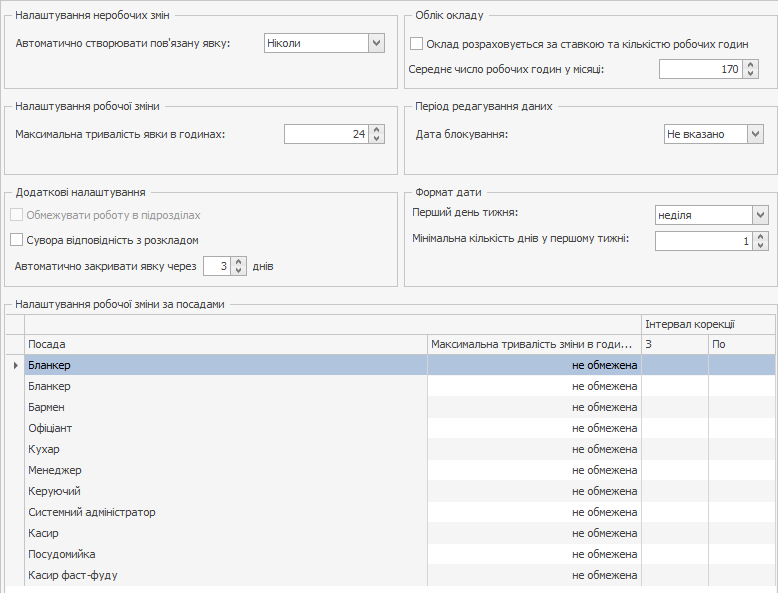The image size is (778, 593).
Task: Click the 'Максимальна тривалість явки' input field
Action: 325,134
